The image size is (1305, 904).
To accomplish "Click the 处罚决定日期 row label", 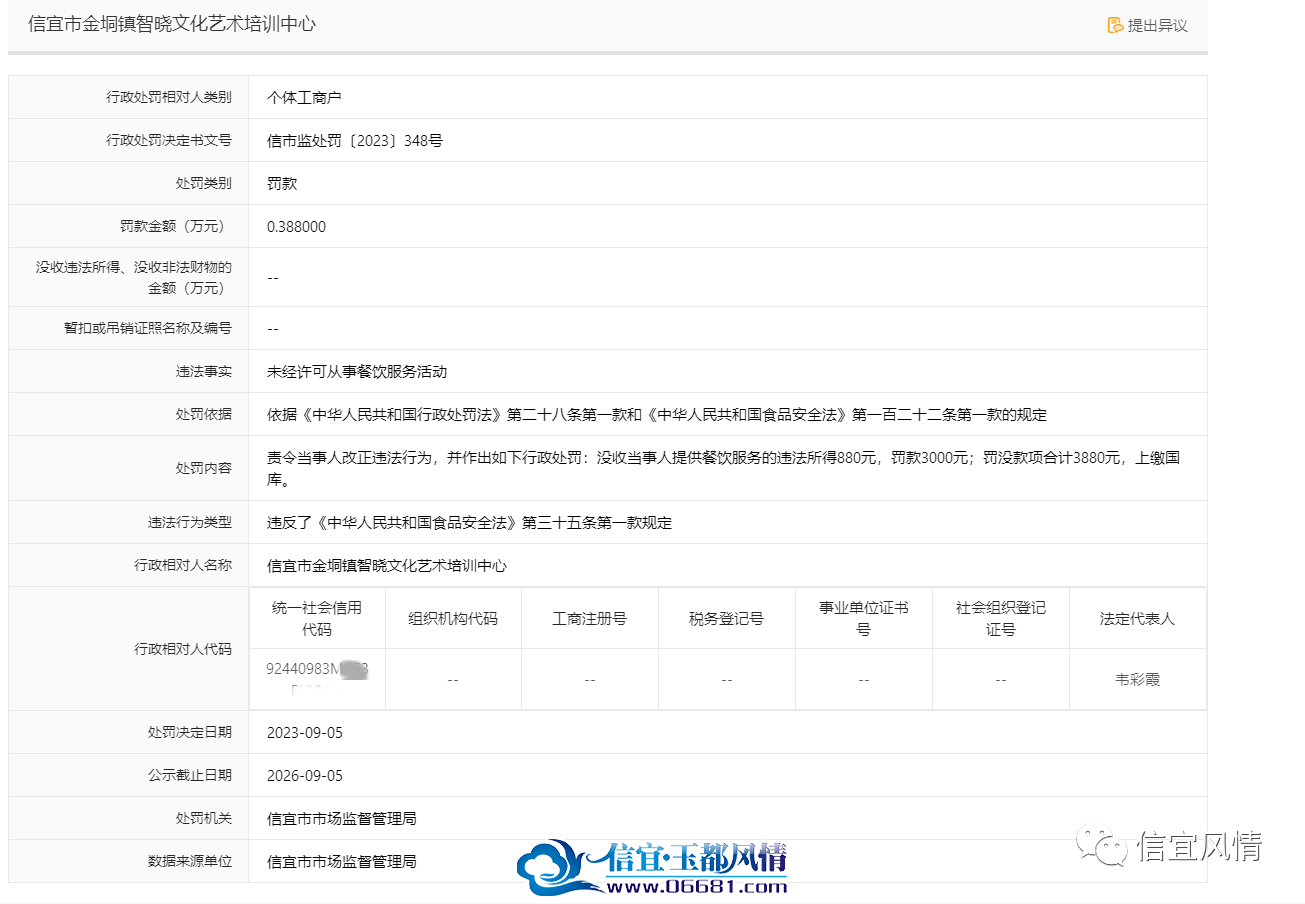I will click(190, 732).
